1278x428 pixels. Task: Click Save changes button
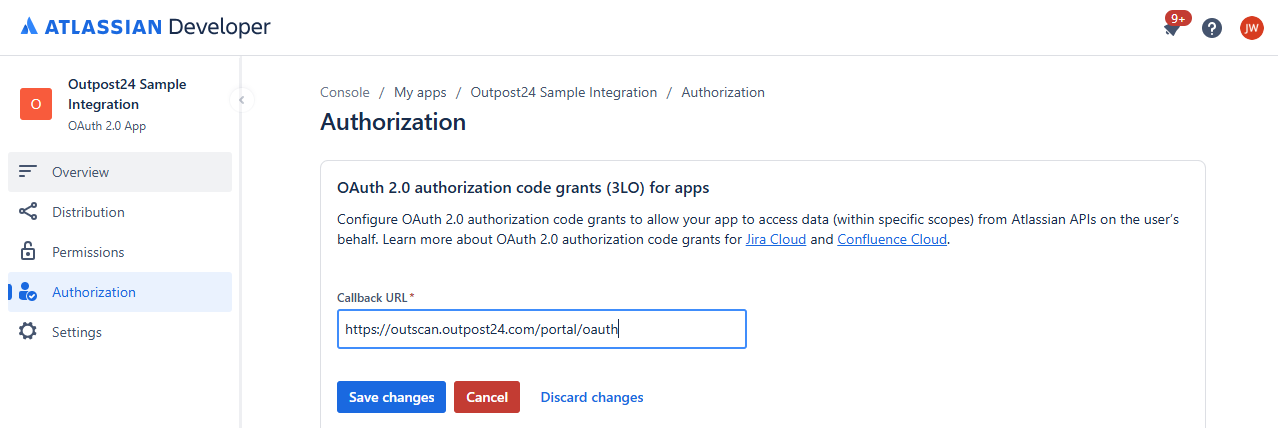click(392, 397)
